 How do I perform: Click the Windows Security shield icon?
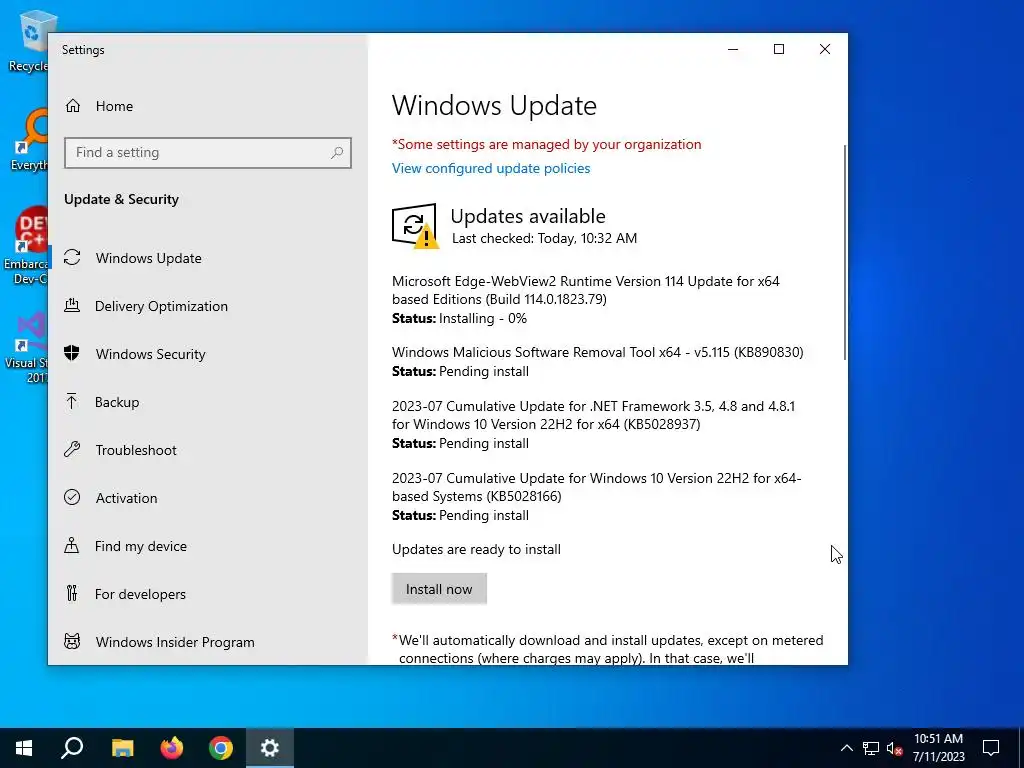[72, 353]
